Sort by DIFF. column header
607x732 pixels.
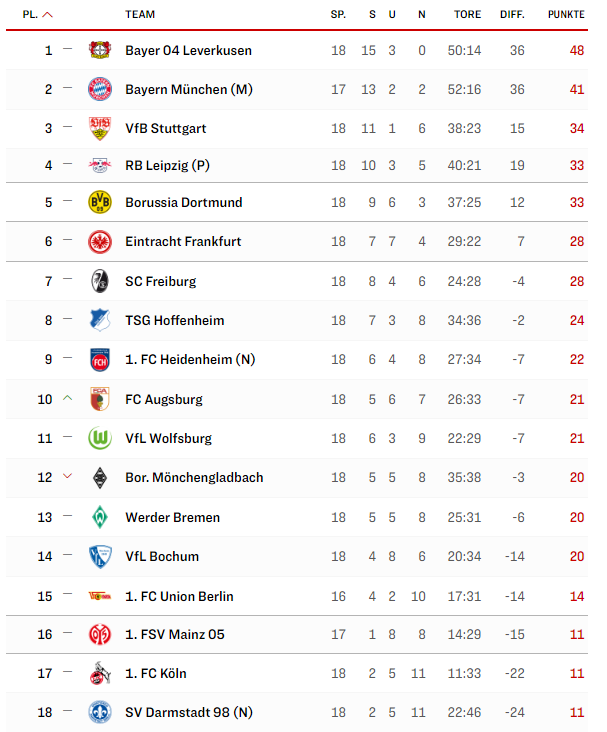(512, 14)
